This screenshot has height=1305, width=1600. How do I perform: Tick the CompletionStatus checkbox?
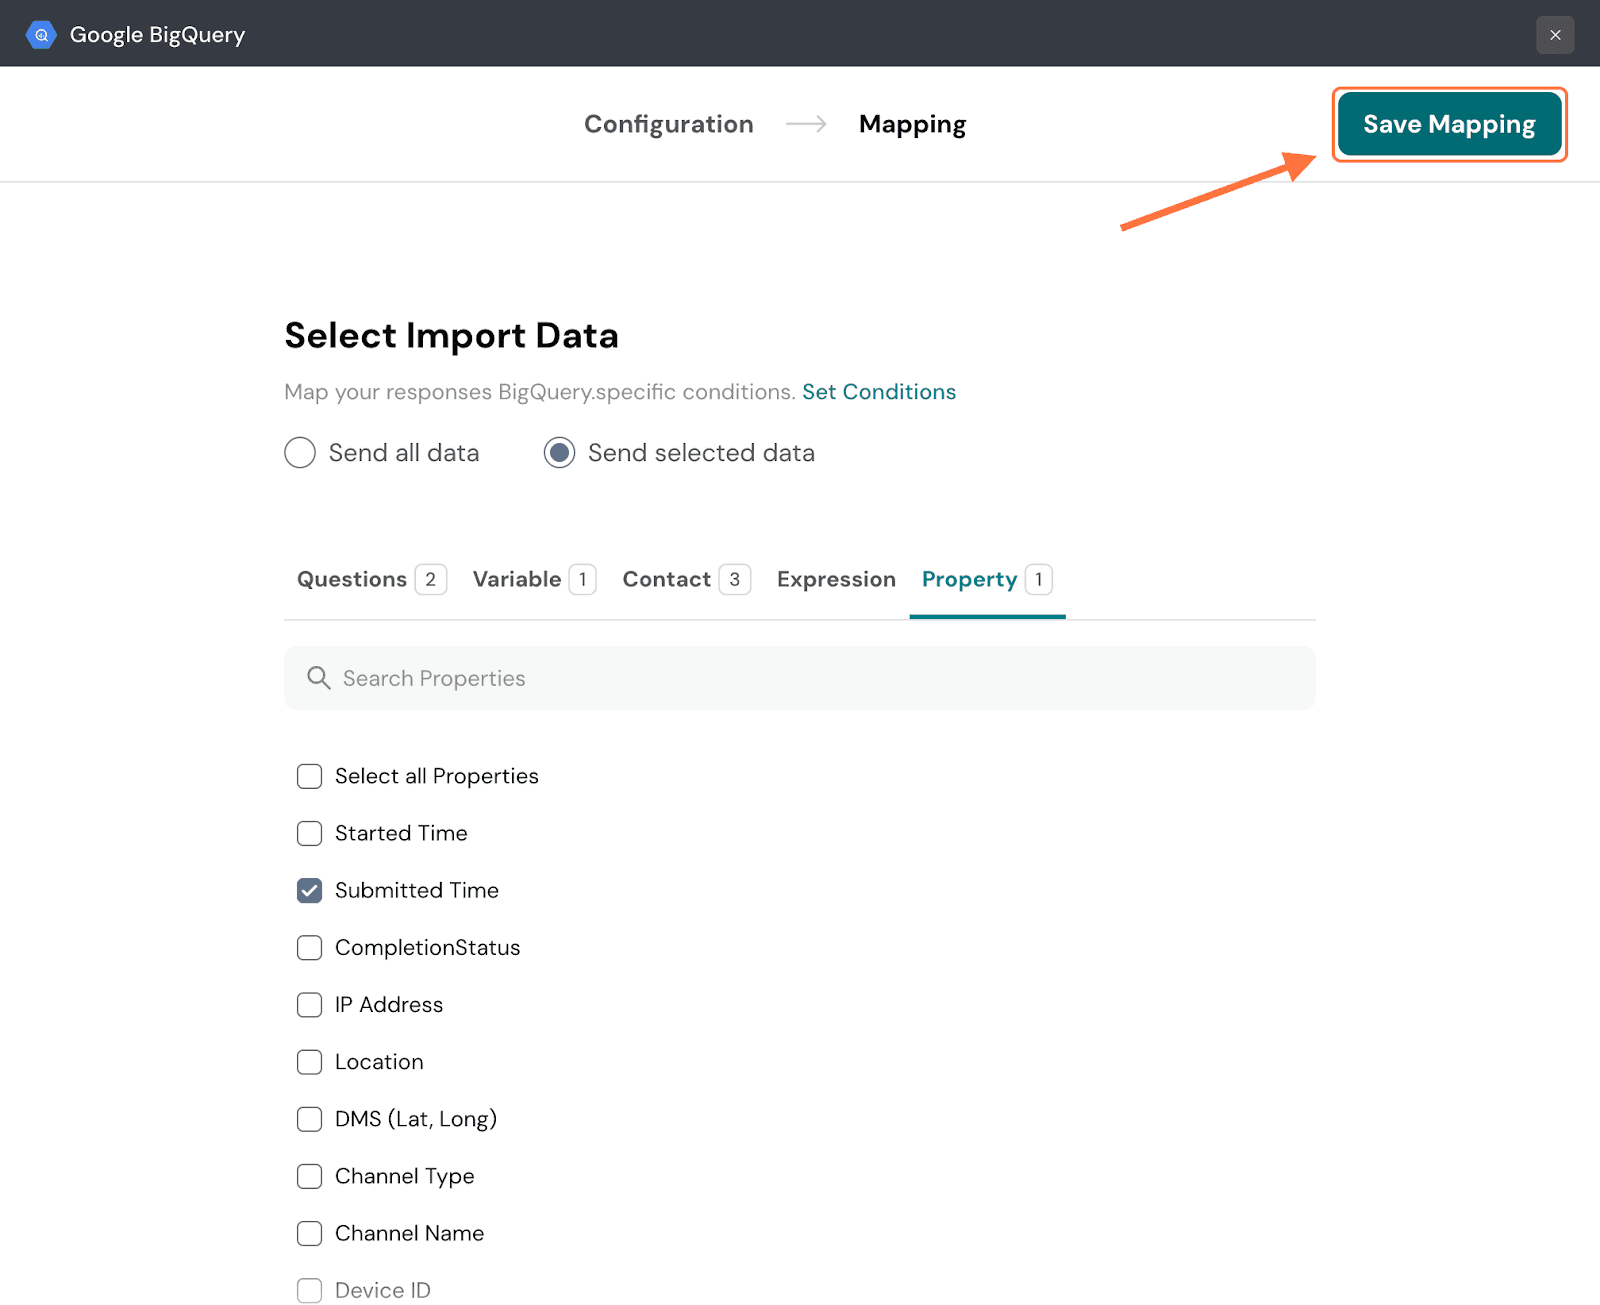310,948
